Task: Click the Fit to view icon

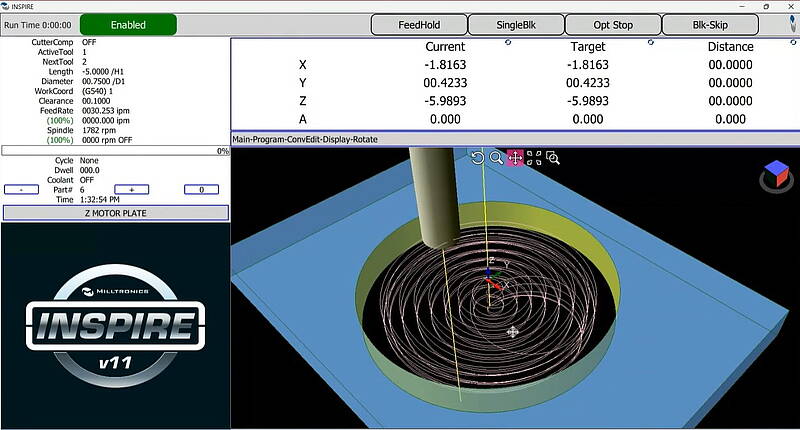Action: tap(534, 158)
